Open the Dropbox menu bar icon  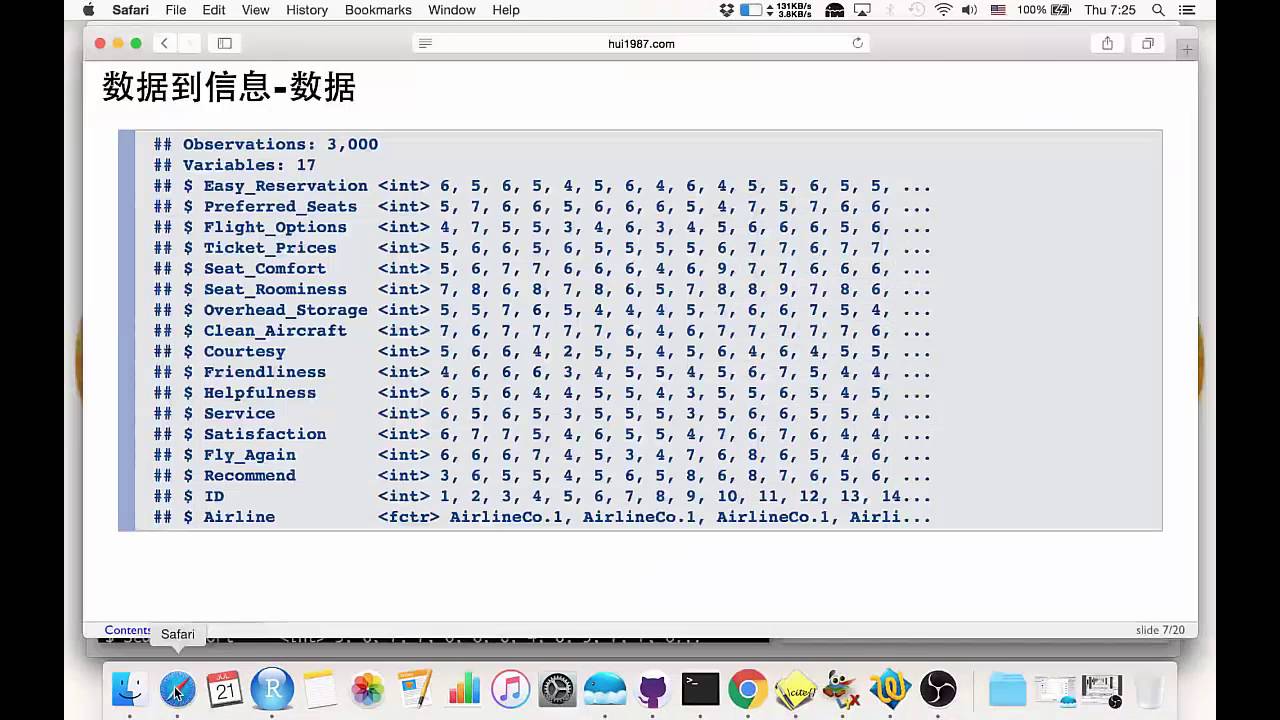pyautogui.click(x=727, y=10)
